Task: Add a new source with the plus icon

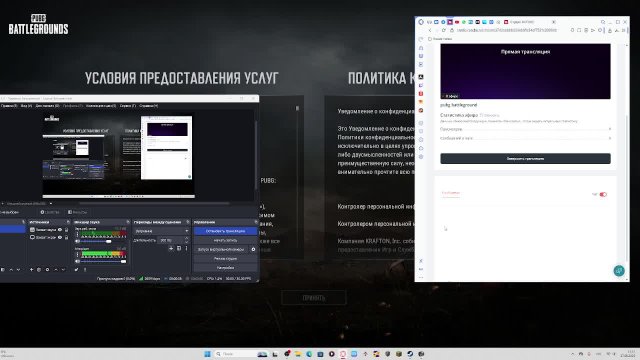Action: point(31,270)
